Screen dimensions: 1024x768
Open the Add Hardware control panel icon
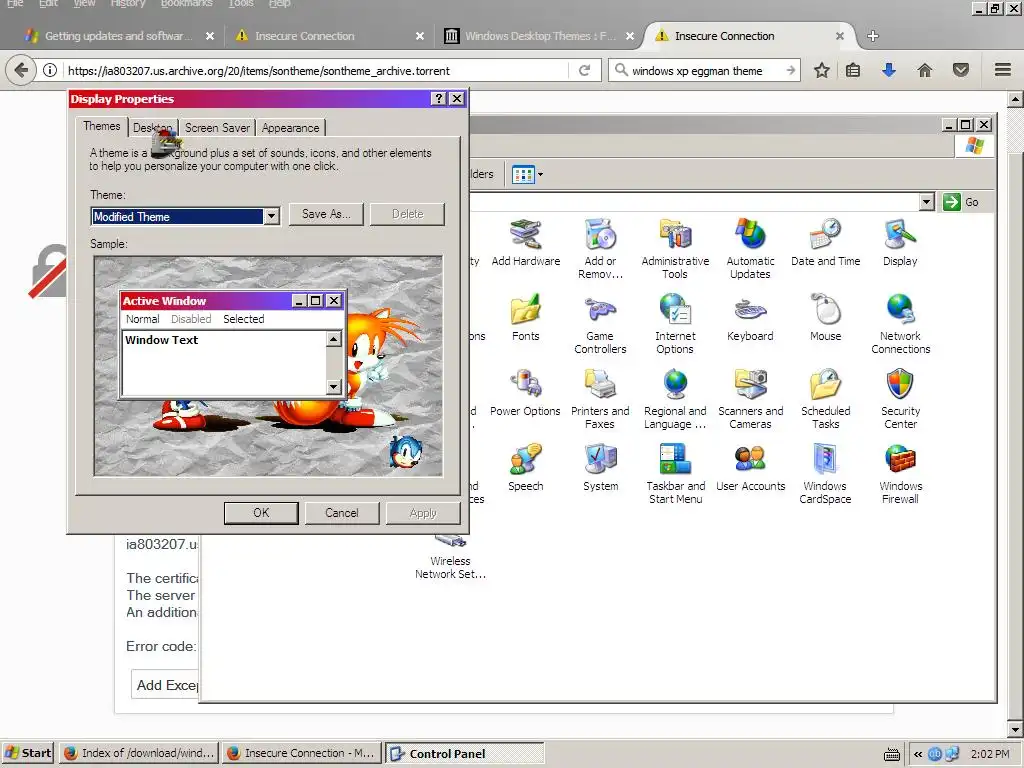(x=526, y=243)
